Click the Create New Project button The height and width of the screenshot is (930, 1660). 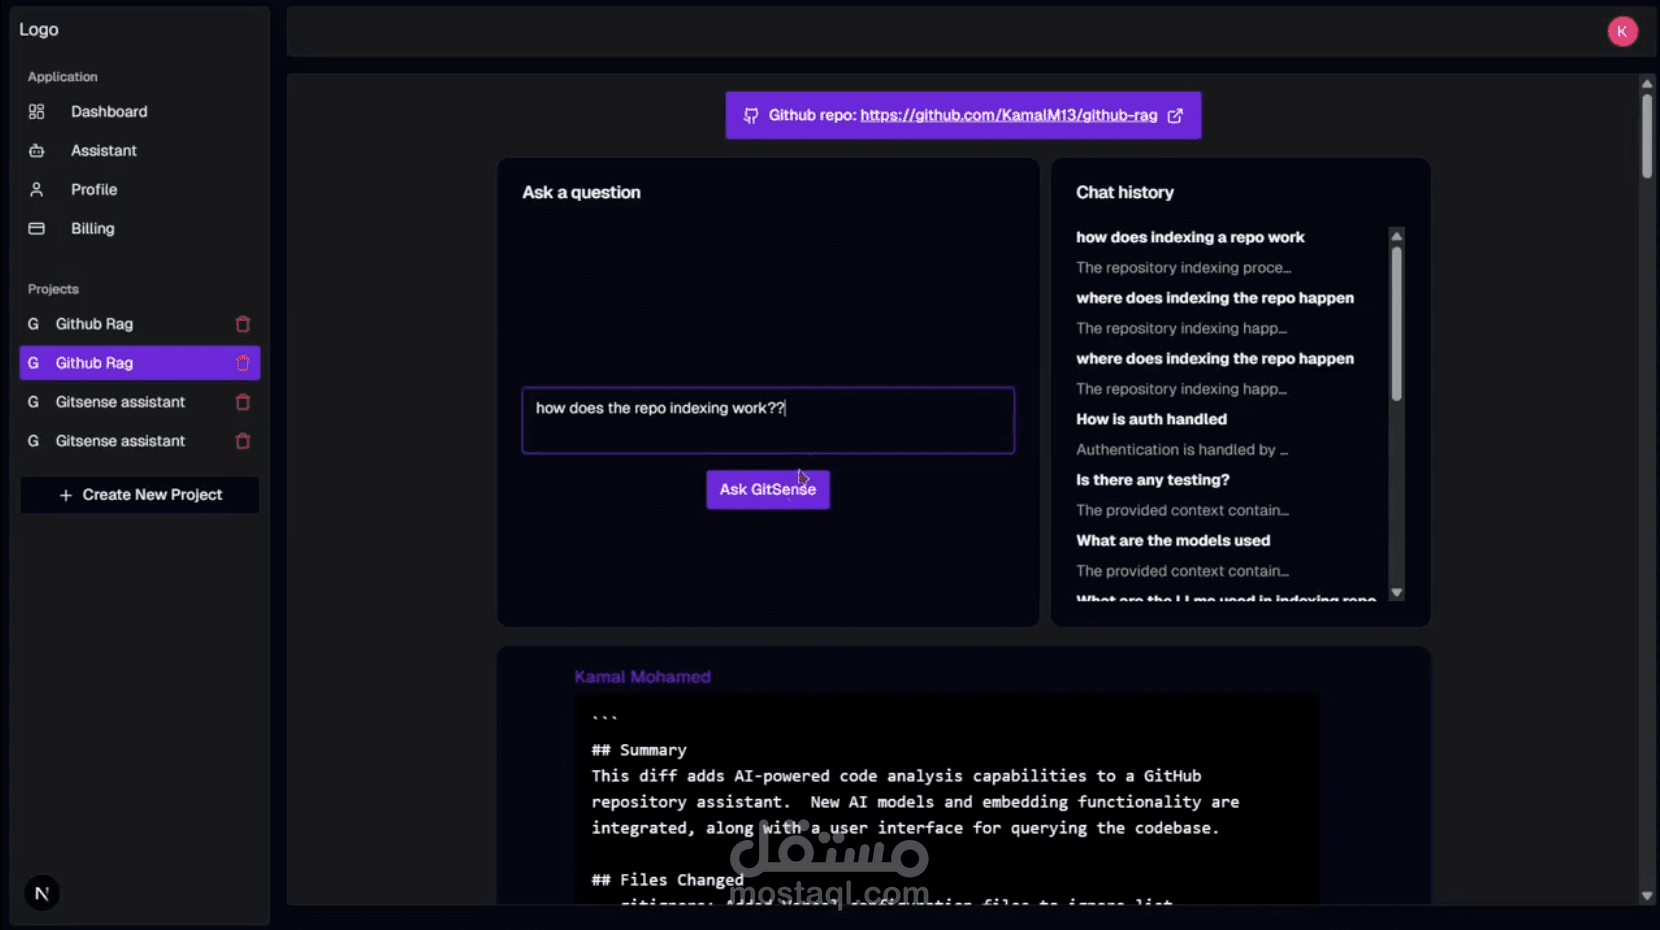(x=140, y=495)
